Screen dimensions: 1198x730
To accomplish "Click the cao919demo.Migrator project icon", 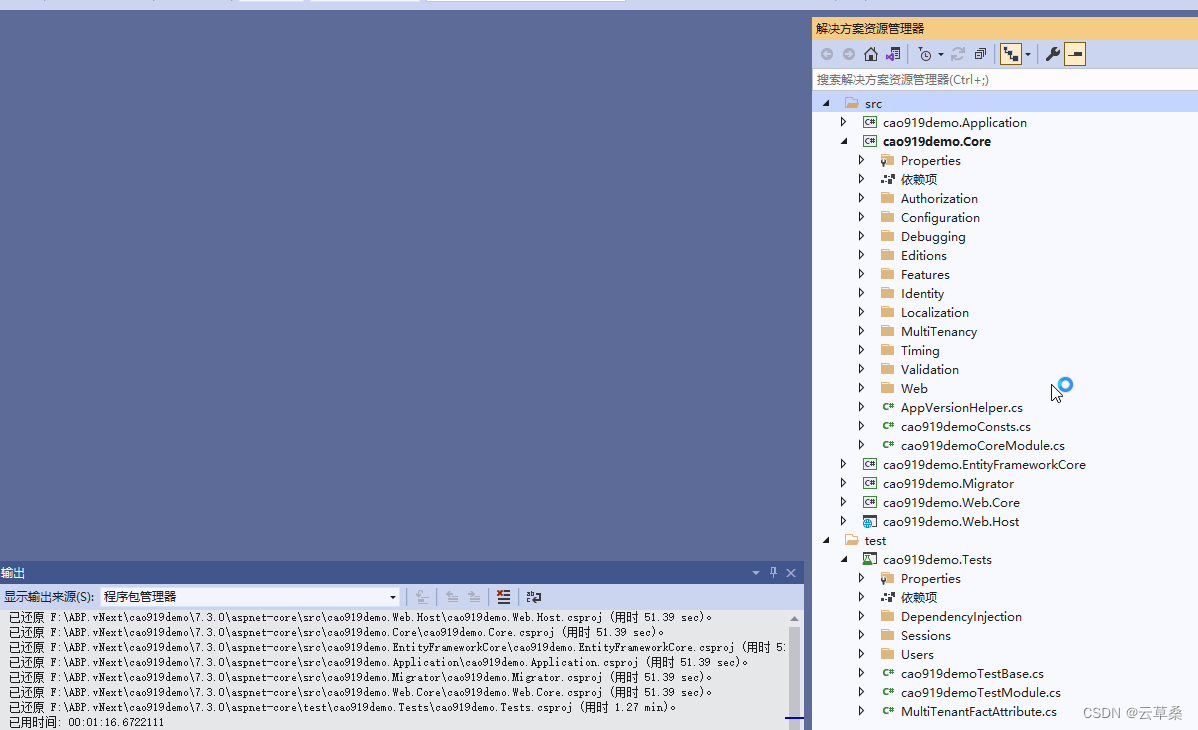I will [x=869, y=483].
